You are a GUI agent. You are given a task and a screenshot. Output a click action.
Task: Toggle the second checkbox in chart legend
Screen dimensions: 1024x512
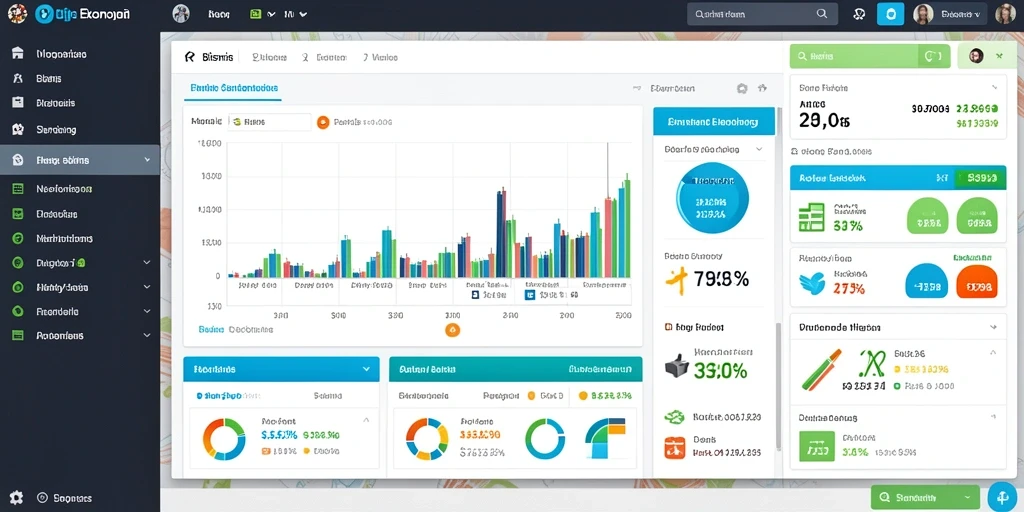(x=530, y=295)
